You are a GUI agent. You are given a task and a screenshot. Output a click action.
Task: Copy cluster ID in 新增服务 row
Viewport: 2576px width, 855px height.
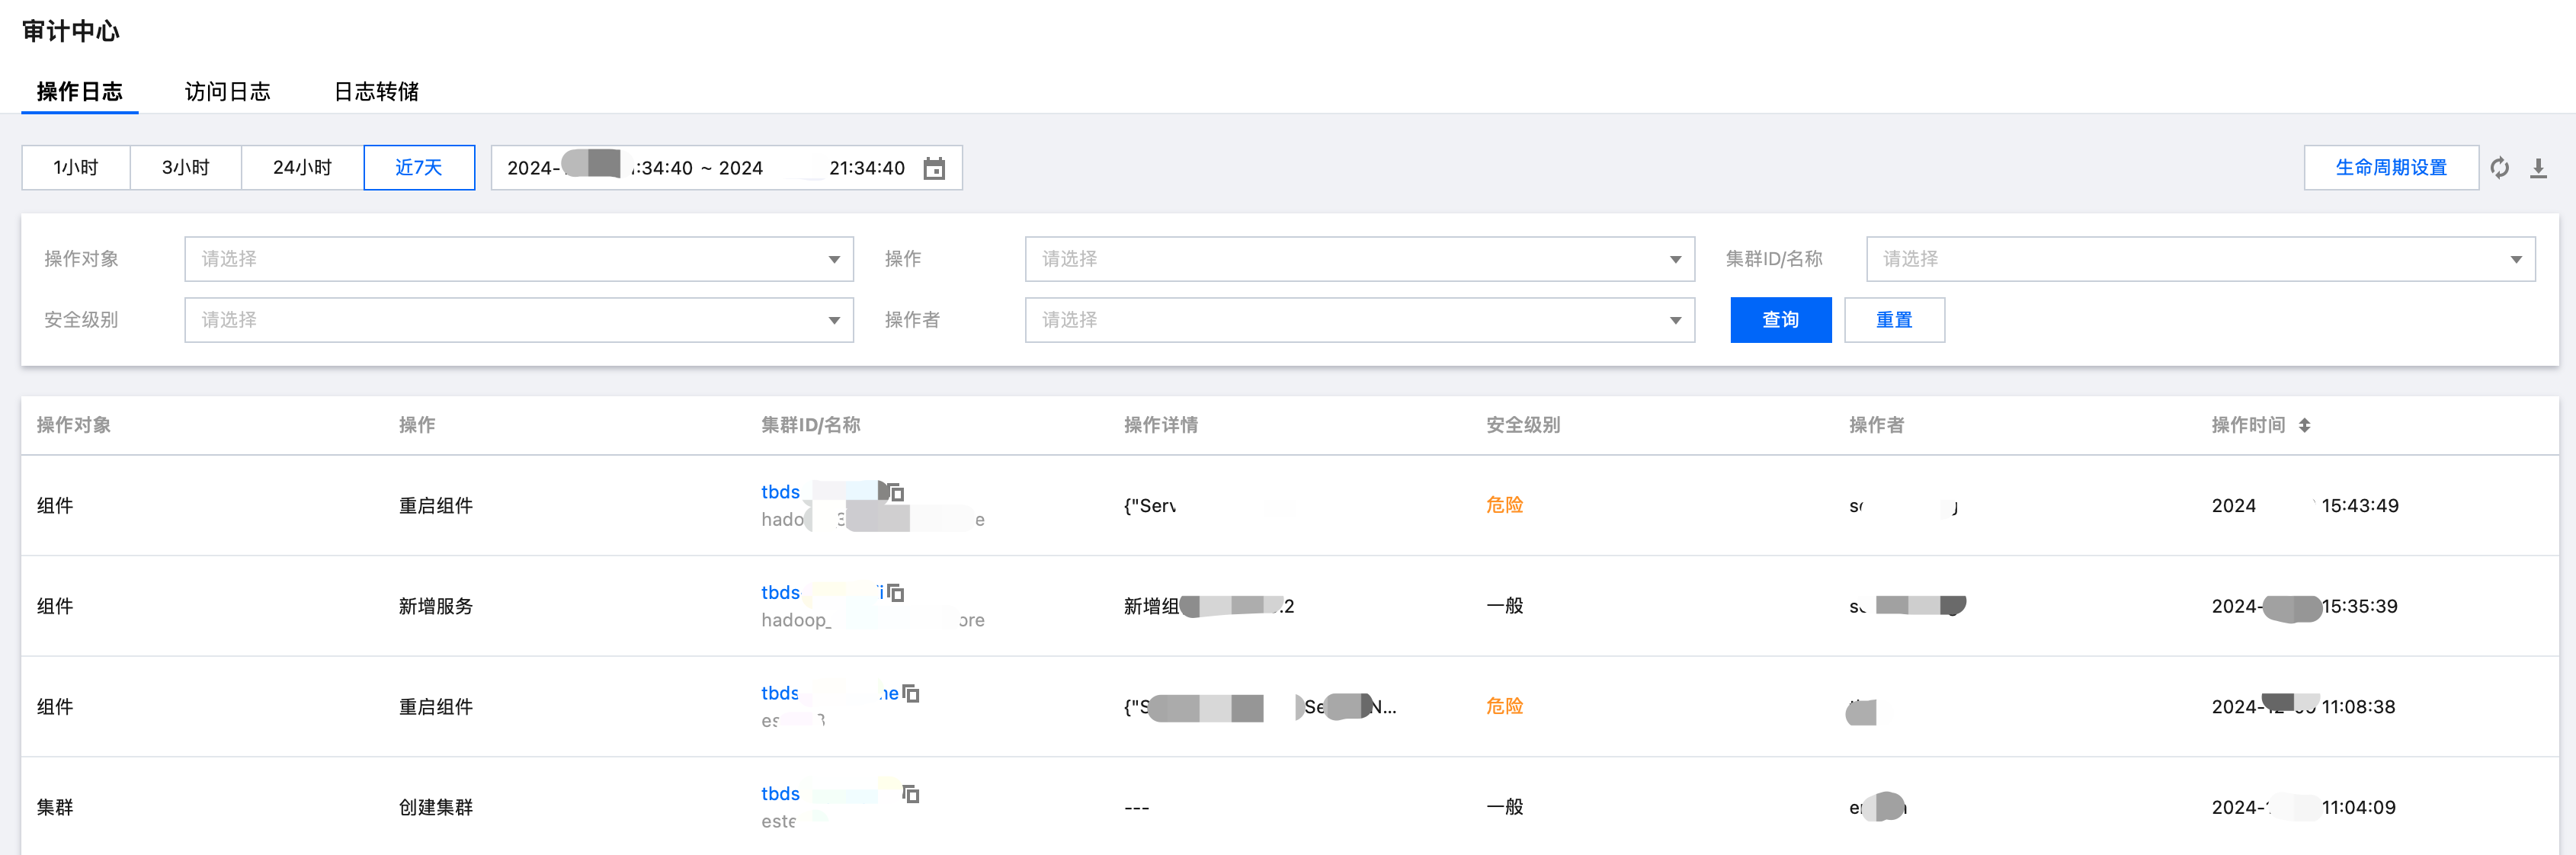[896, 593]
